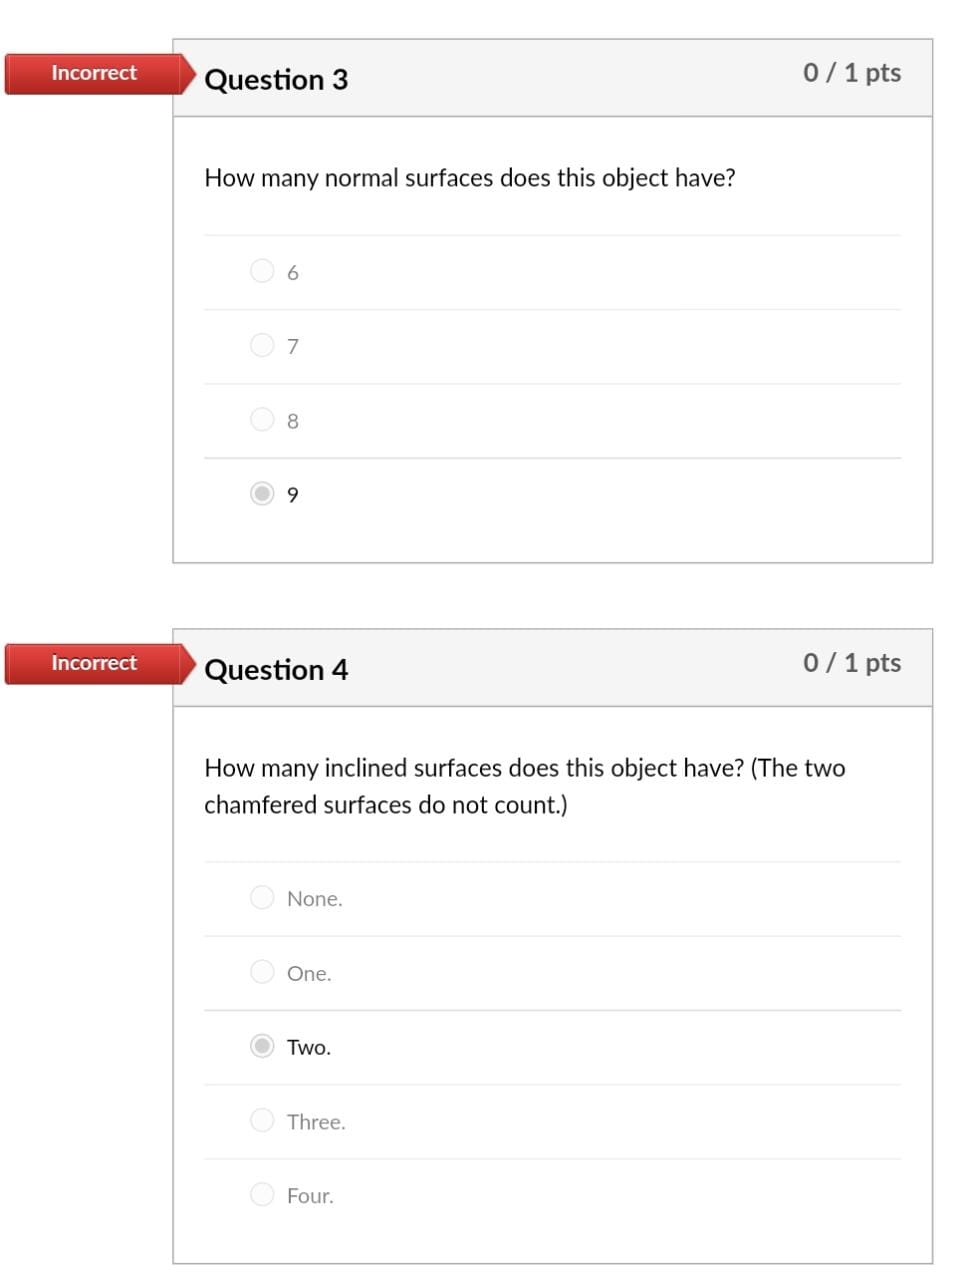The height and width of the screenshot is (1280, 972).
Task: Select the One answer option
Action: 262,971
